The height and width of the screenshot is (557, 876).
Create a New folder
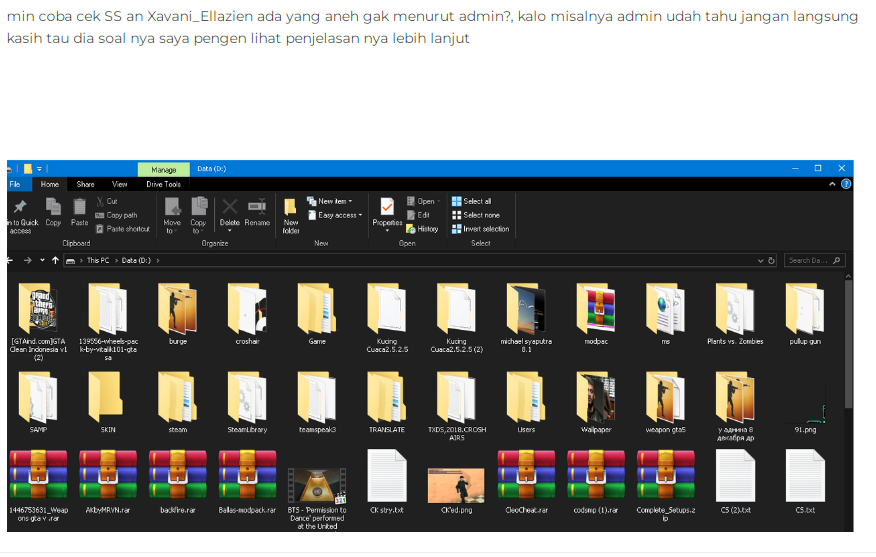[x=291, y=215]
